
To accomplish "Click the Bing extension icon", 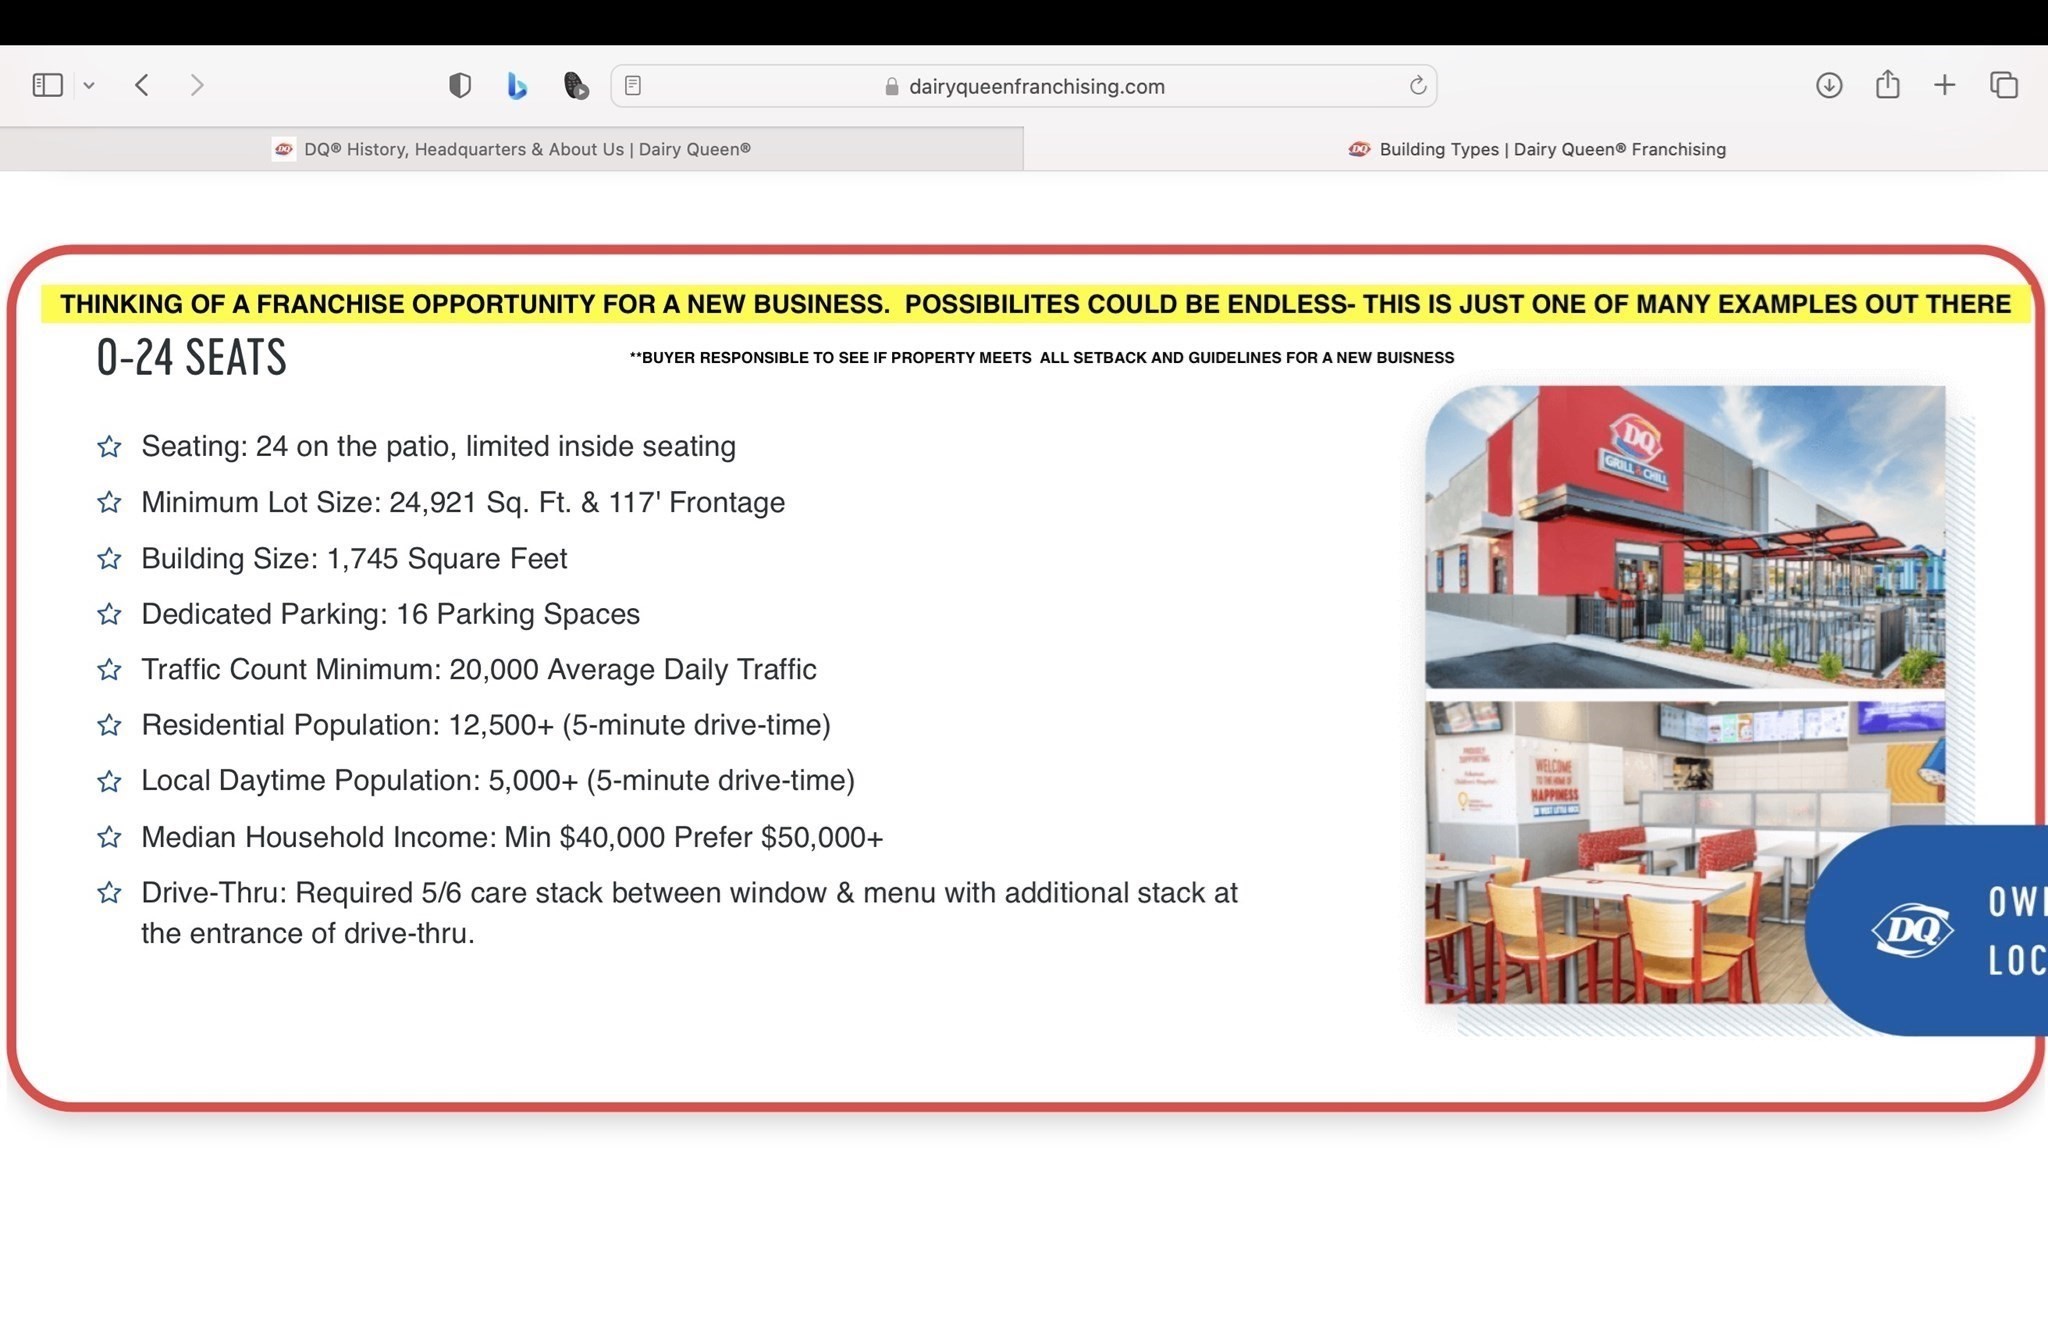I will (517, 85).
